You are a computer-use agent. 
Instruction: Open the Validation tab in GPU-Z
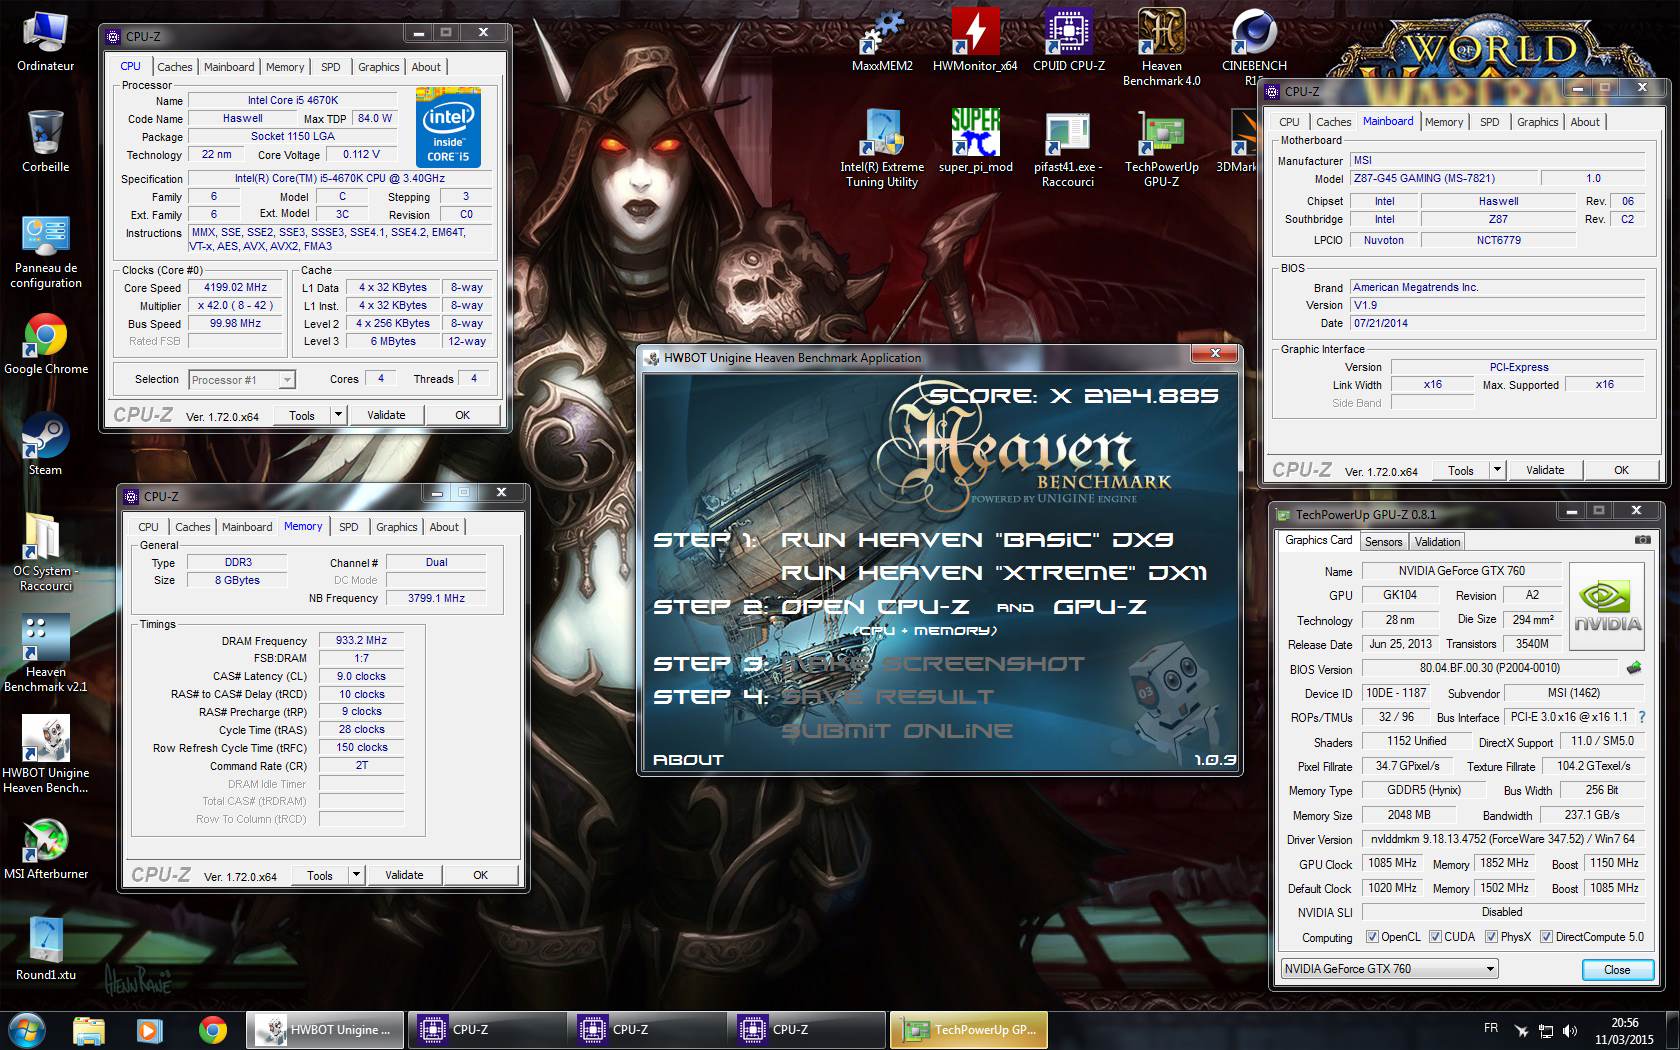[x=1437, y=541]
